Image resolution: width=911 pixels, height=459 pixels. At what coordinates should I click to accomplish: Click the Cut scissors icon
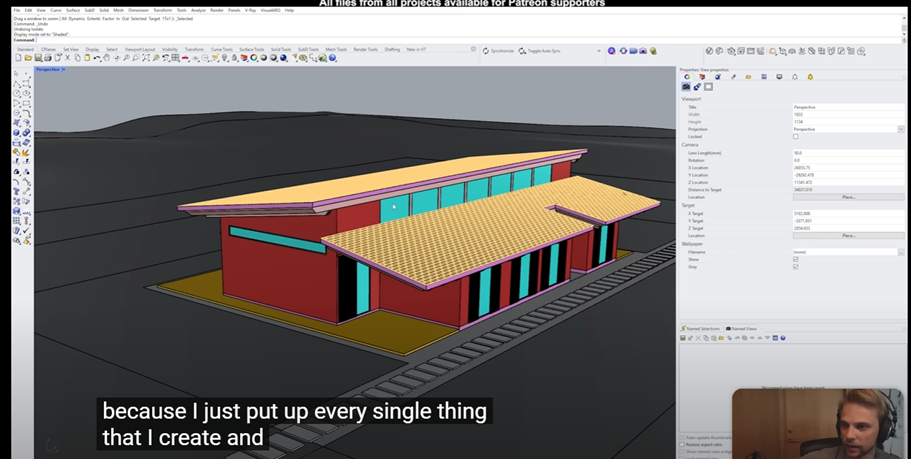click(x=67, y=58)
